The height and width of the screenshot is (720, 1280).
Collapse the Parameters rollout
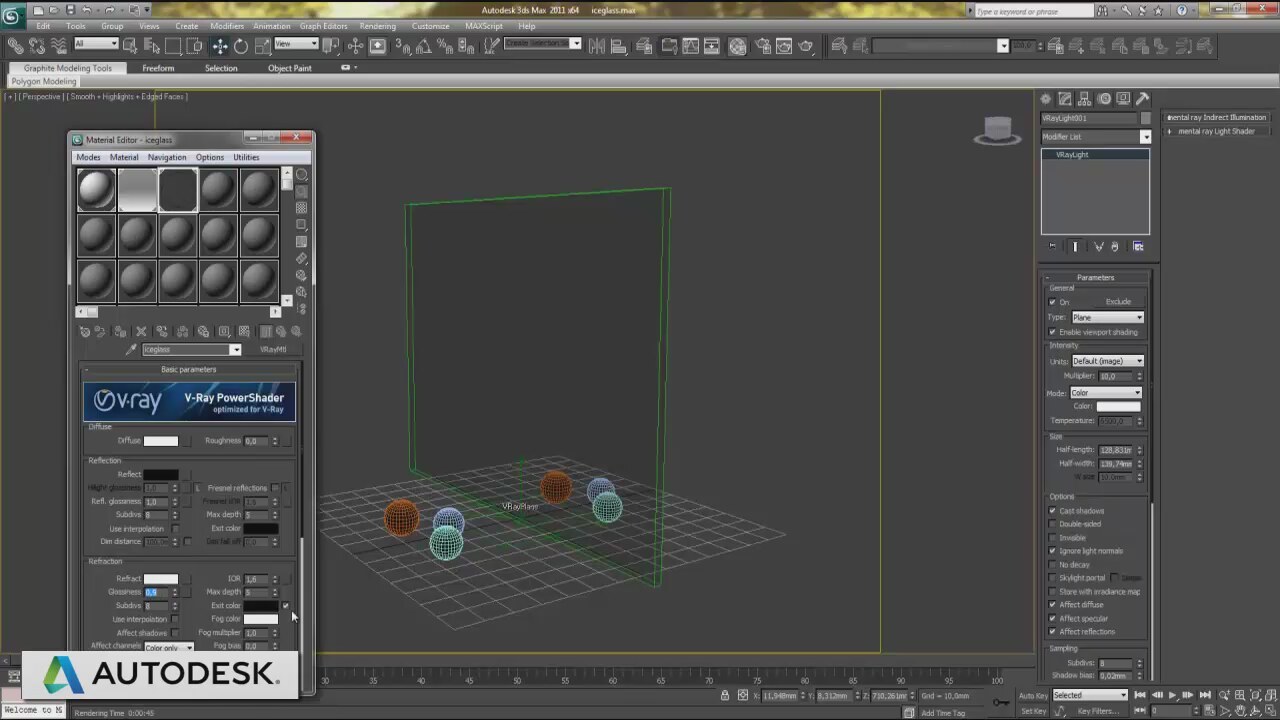(x=1095, y=277)
